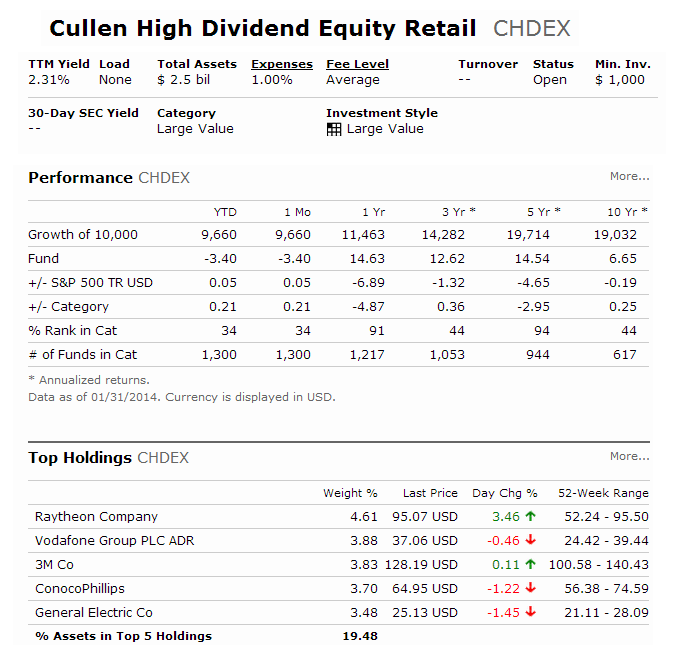
Task: Open the 3M Co holding
Action: 54,564
